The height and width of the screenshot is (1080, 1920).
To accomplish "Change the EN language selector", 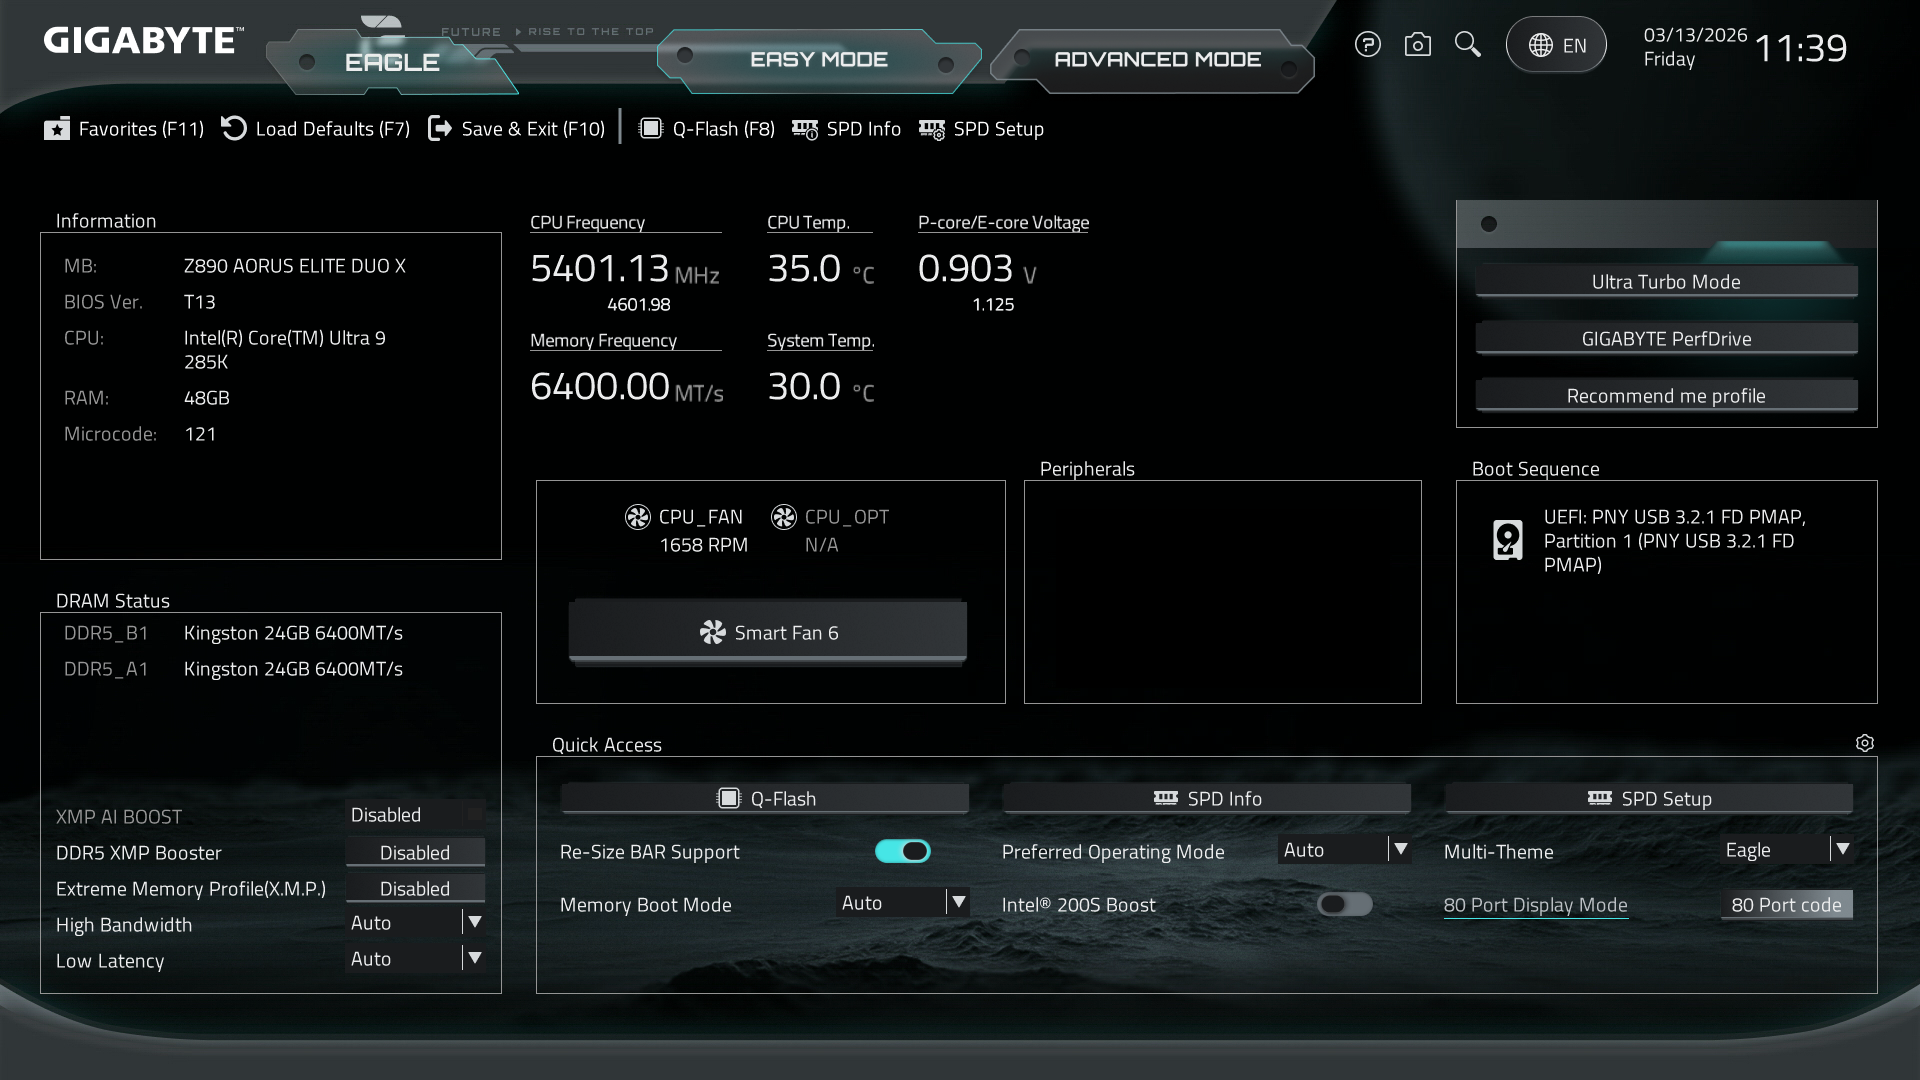I will tap(1556, 45).
